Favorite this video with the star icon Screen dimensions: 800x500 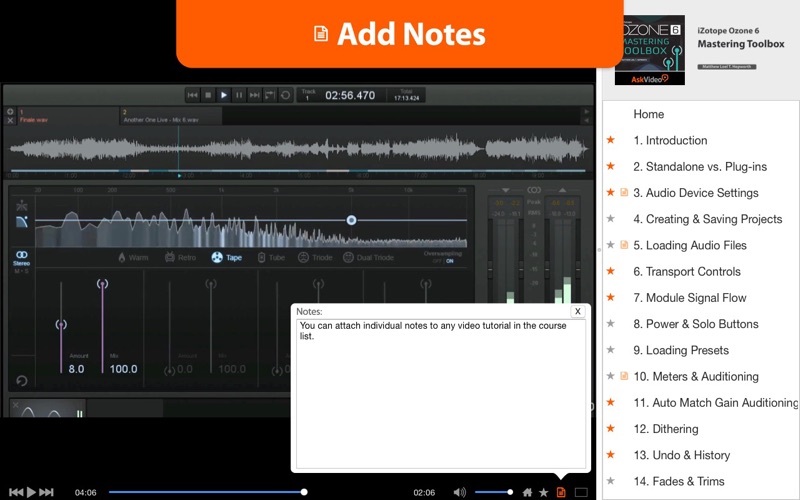click(544, 492)
